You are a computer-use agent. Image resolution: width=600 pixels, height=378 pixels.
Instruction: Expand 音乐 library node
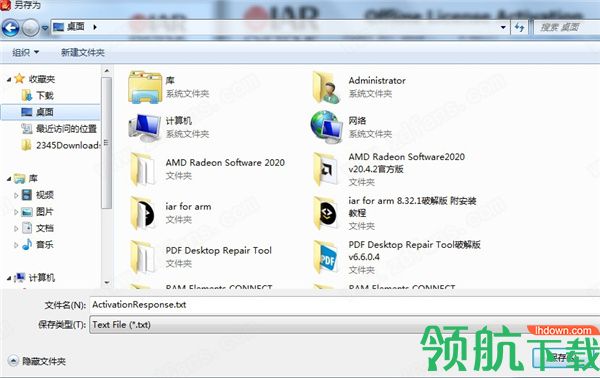pos(16,245)
